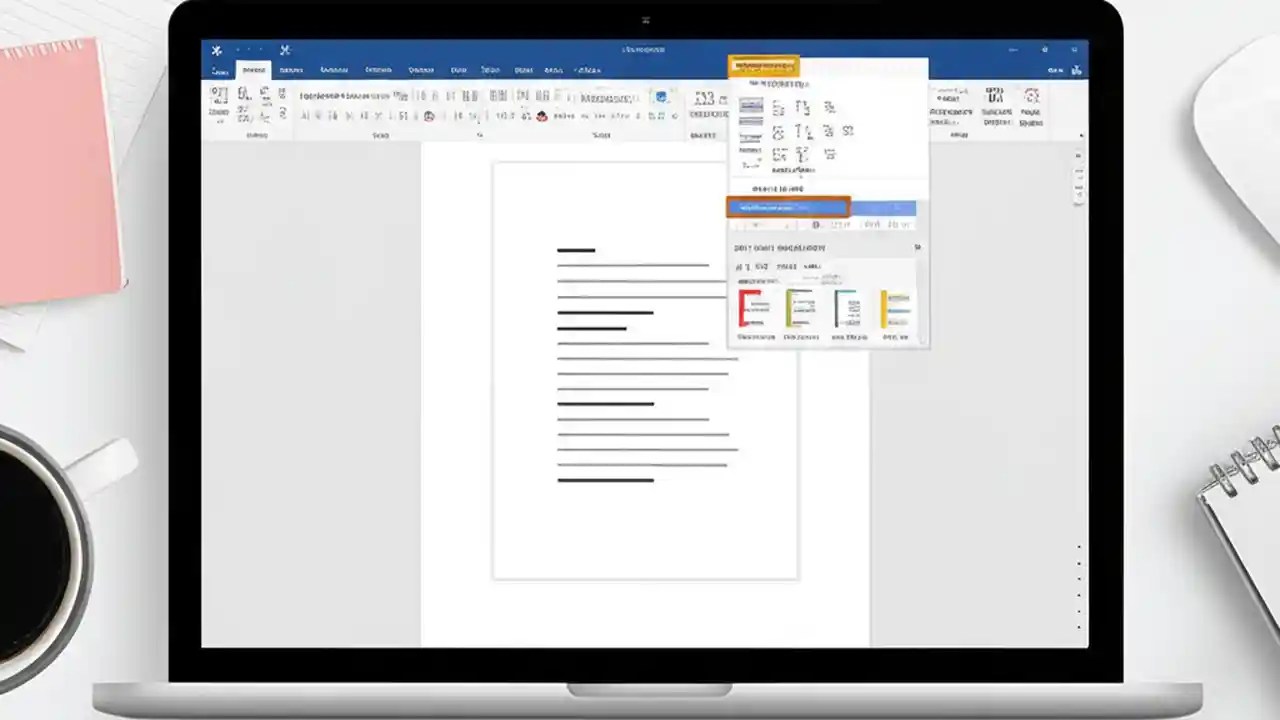1280x720 pixels.
Task: Open the Paste icon in the clipboard group
Action: point(219,100)
